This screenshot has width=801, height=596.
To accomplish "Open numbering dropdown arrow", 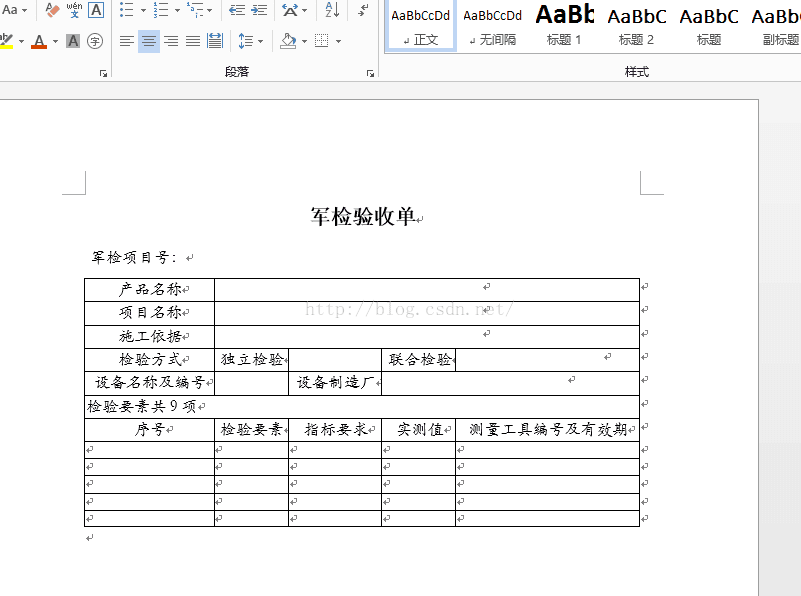I will 177,10.
